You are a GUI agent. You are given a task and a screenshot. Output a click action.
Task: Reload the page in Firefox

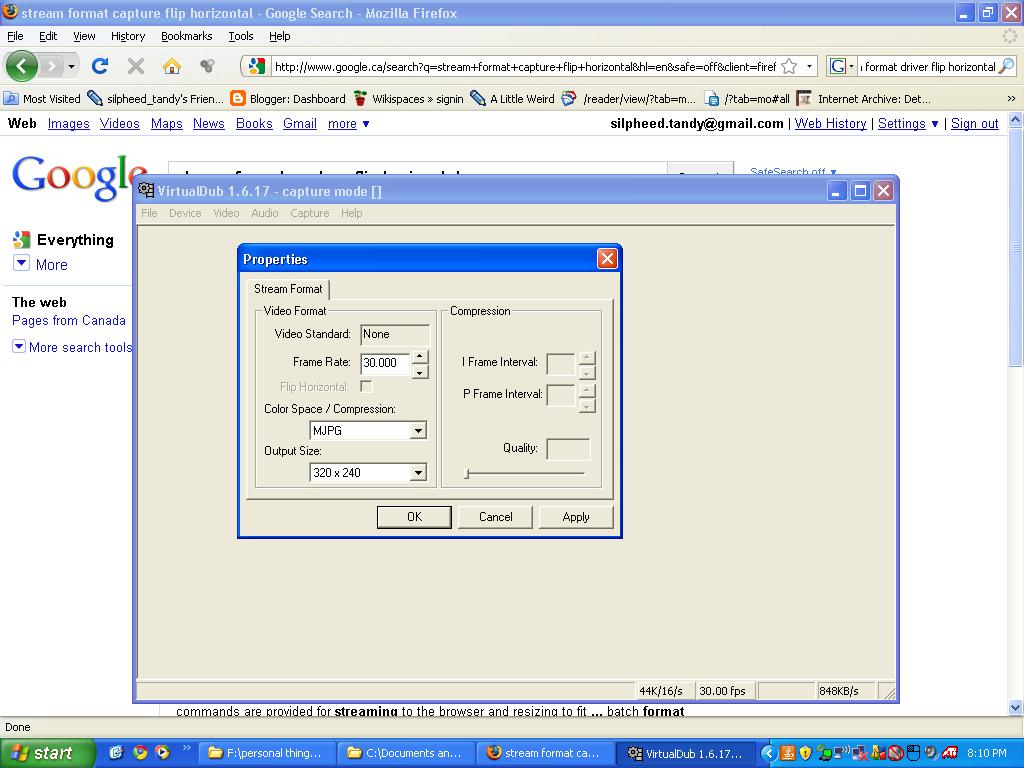point(99,66)
